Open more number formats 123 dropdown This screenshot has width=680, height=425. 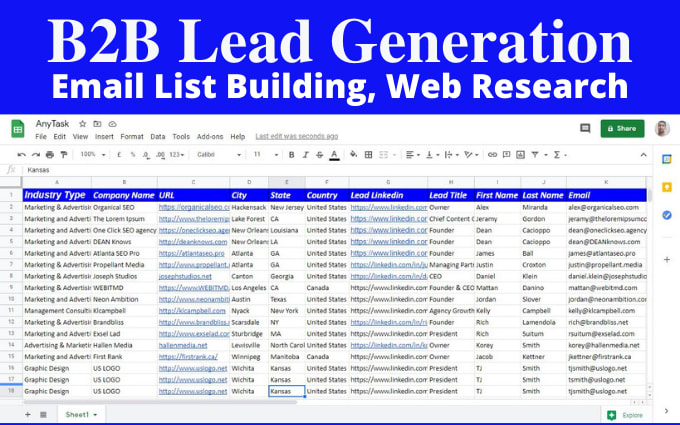[x=177, y=155]
